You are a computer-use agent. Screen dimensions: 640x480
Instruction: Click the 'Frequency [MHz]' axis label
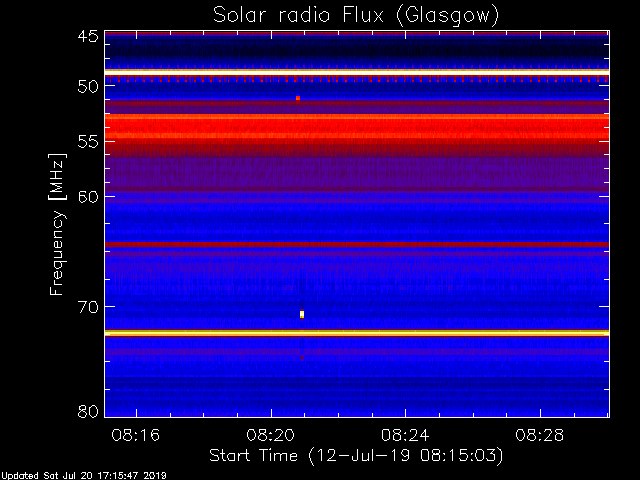pyautogui.click(x=57, y=224)
